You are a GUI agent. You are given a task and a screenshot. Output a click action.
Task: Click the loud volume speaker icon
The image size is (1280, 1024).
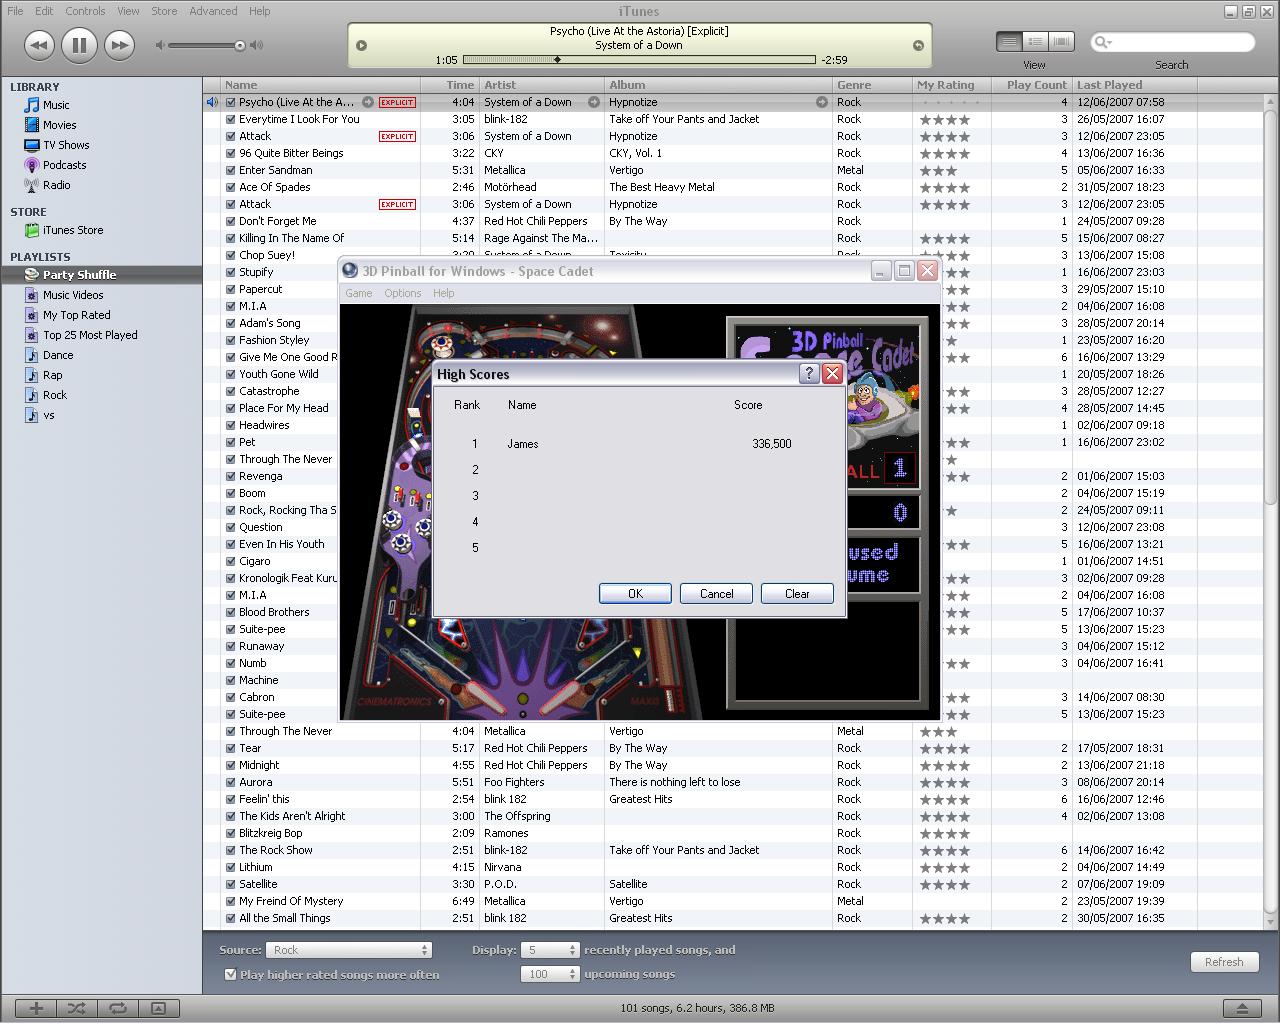[x=257, y=45]
